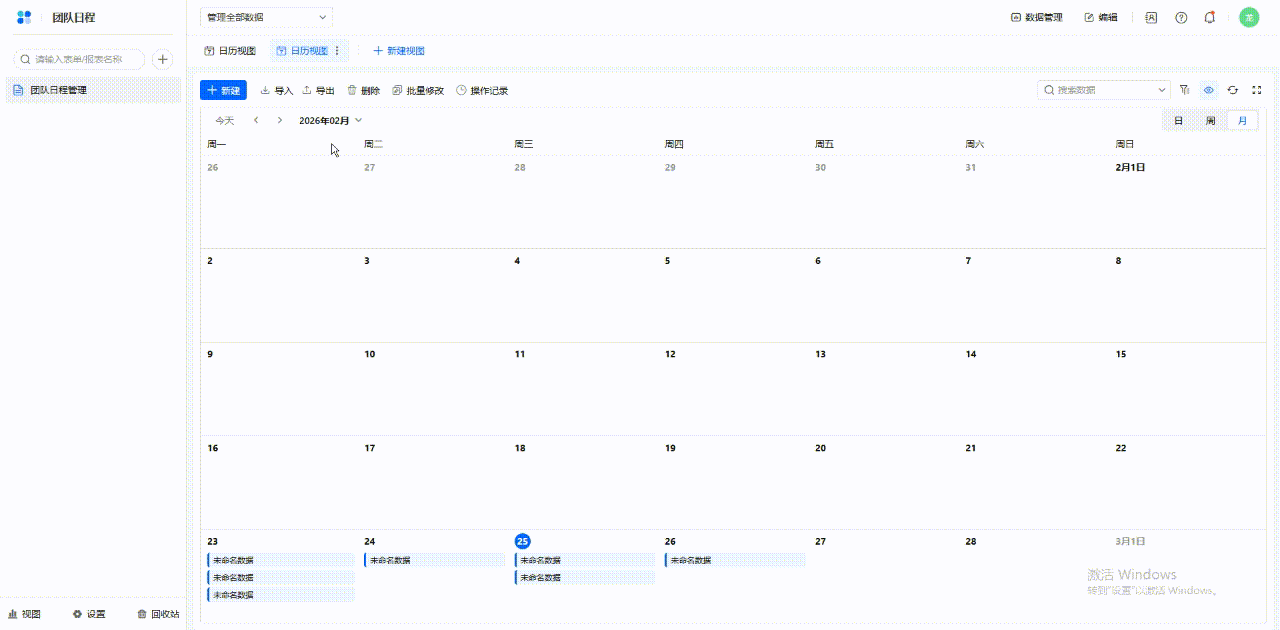Viewport: 1280px width, 630px height.
Task: Expand the search box dropdown arrow
Action: [1161, 90]
